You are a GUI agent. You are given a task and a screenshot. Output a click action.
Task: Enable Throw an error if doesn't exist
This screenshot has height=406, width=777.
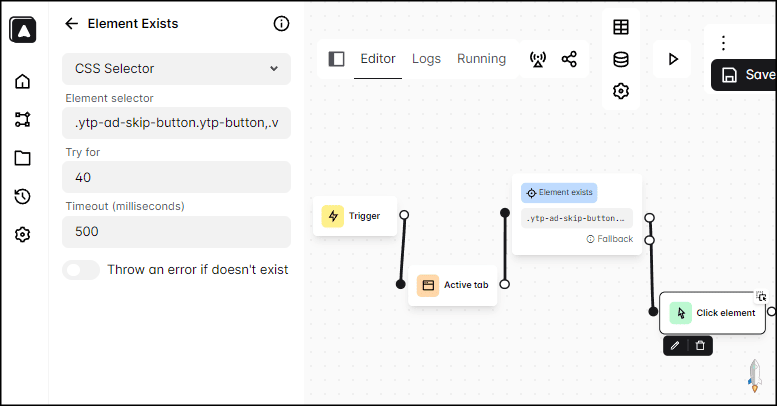[x=81, y=269]
